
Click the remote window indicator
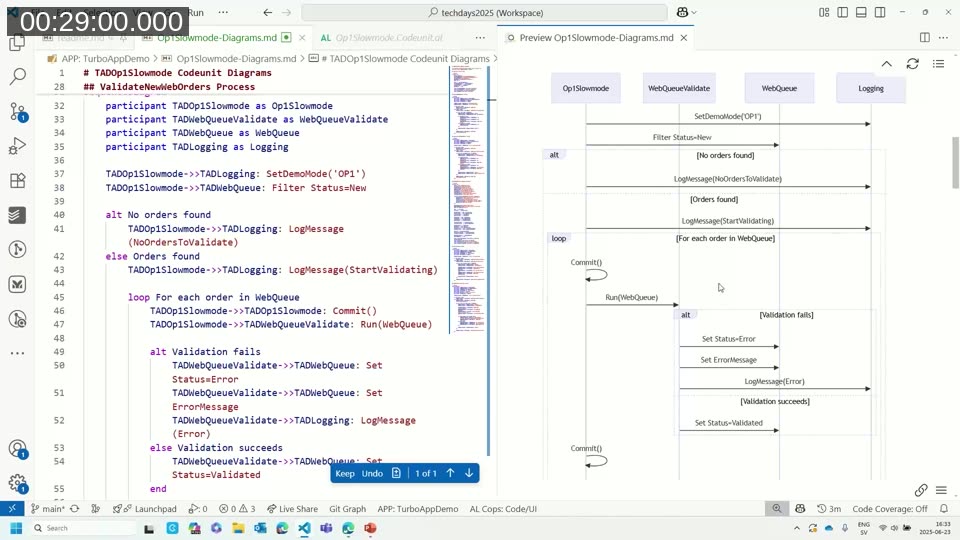point(12,509)
